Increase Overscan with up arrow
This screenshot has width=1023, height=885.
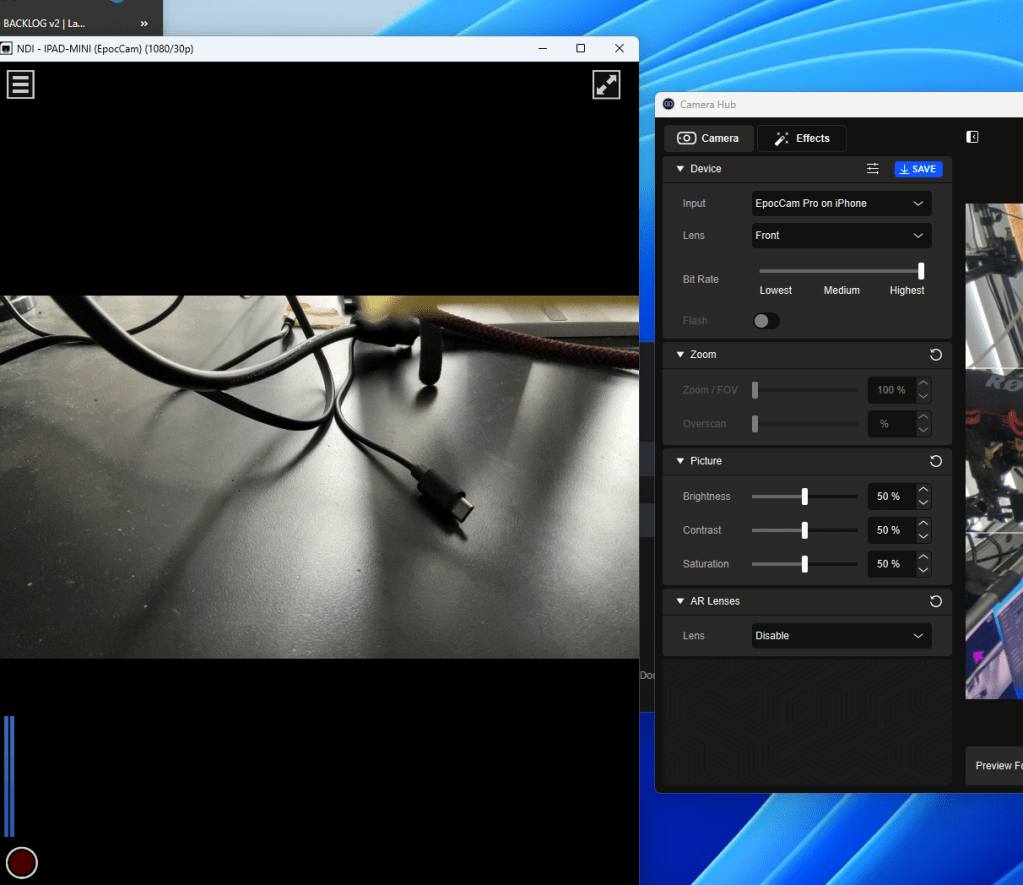(x=923, y=418)
